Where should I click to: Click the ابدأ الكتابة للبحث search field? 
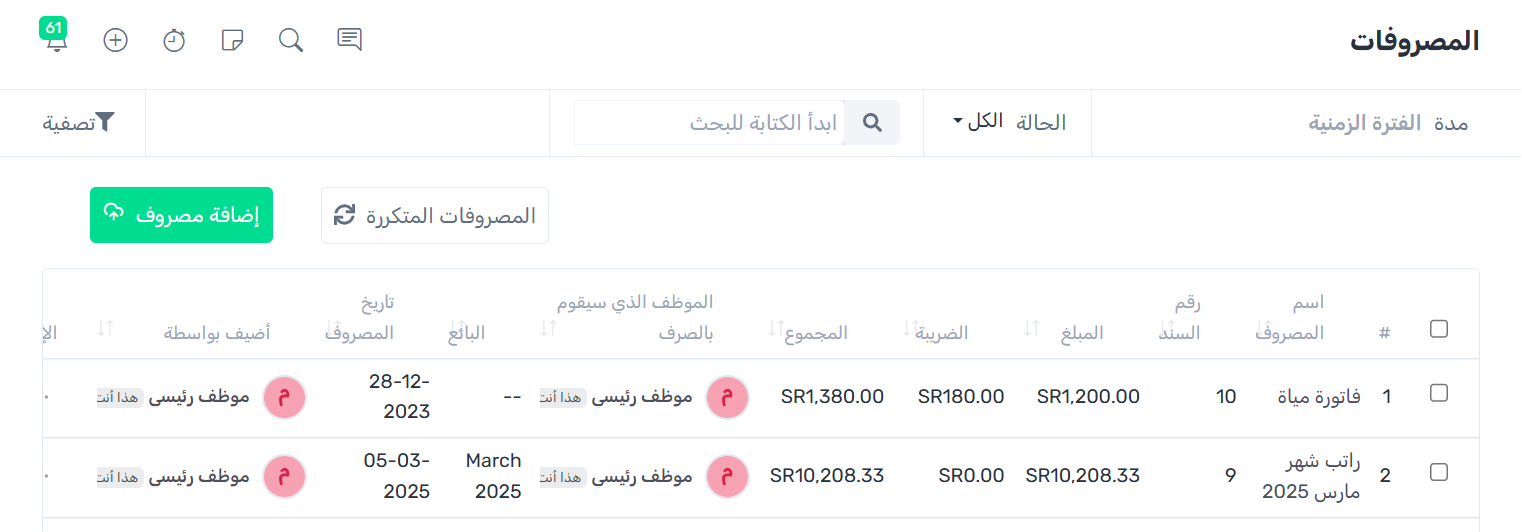(710, 123)
